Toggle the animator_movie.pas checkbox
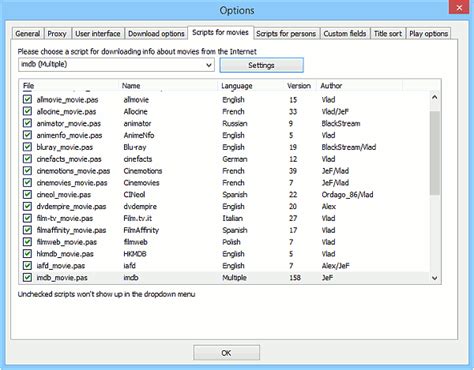474x370 pixels. point(27,123)
